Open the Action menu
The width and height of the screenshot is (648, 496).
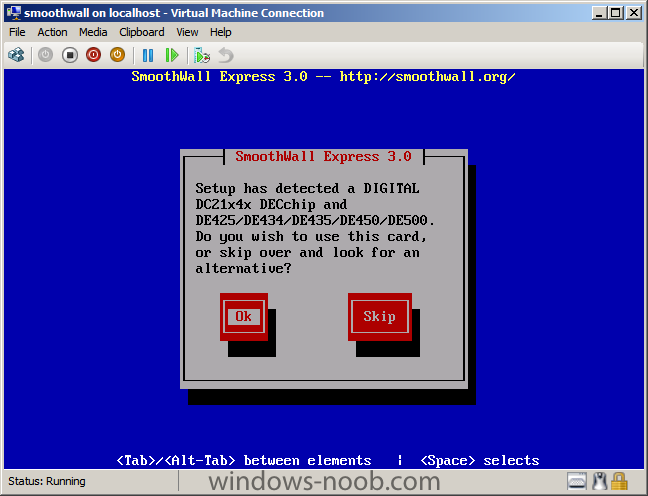(52, 32)
